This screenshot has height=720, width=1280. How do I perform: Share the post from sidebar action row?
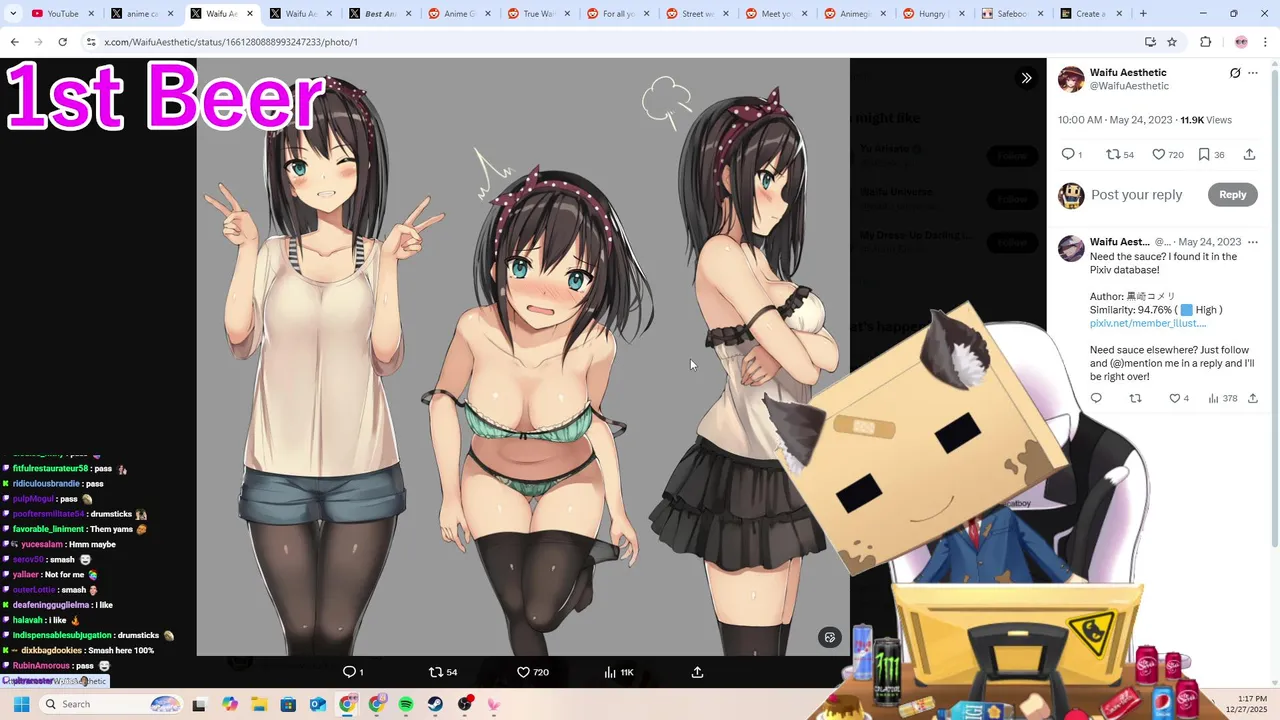pyautogui.click(x=1249, y=154)
